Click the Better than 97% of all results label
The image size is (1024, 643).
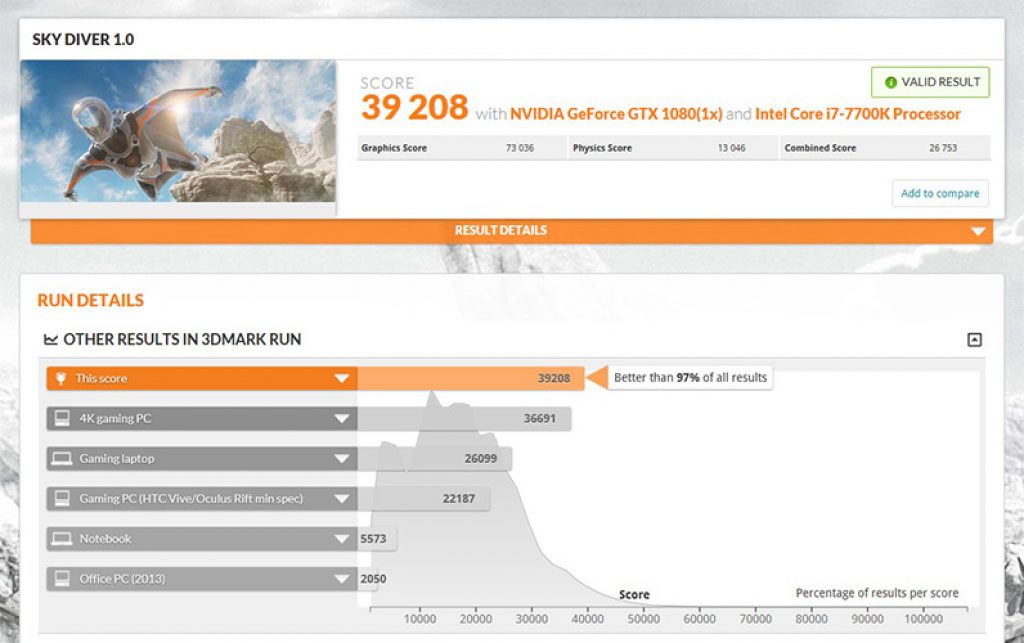coord(690,377)
